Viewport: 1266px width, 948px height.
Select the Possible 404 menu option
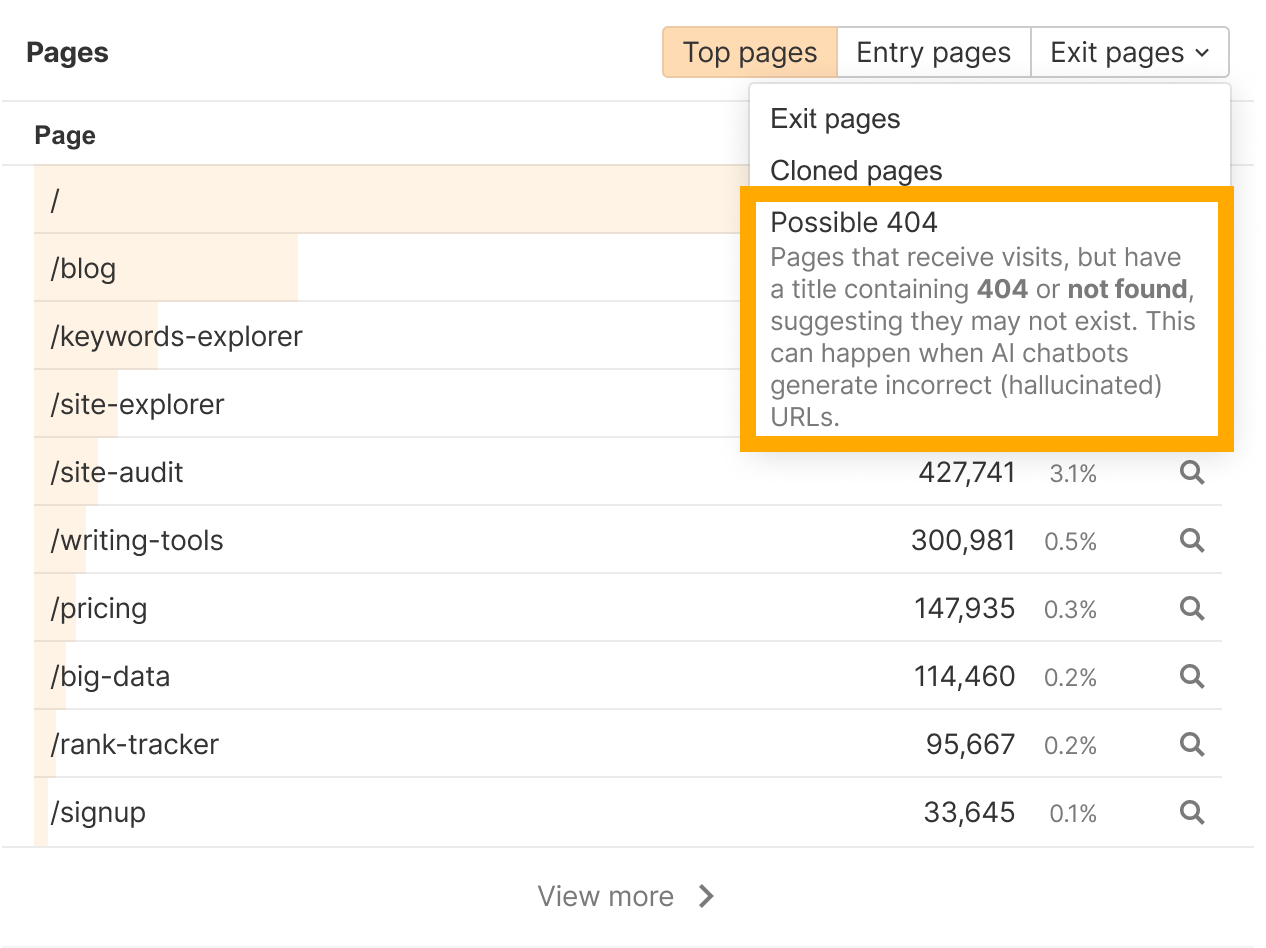pos(854,221)
